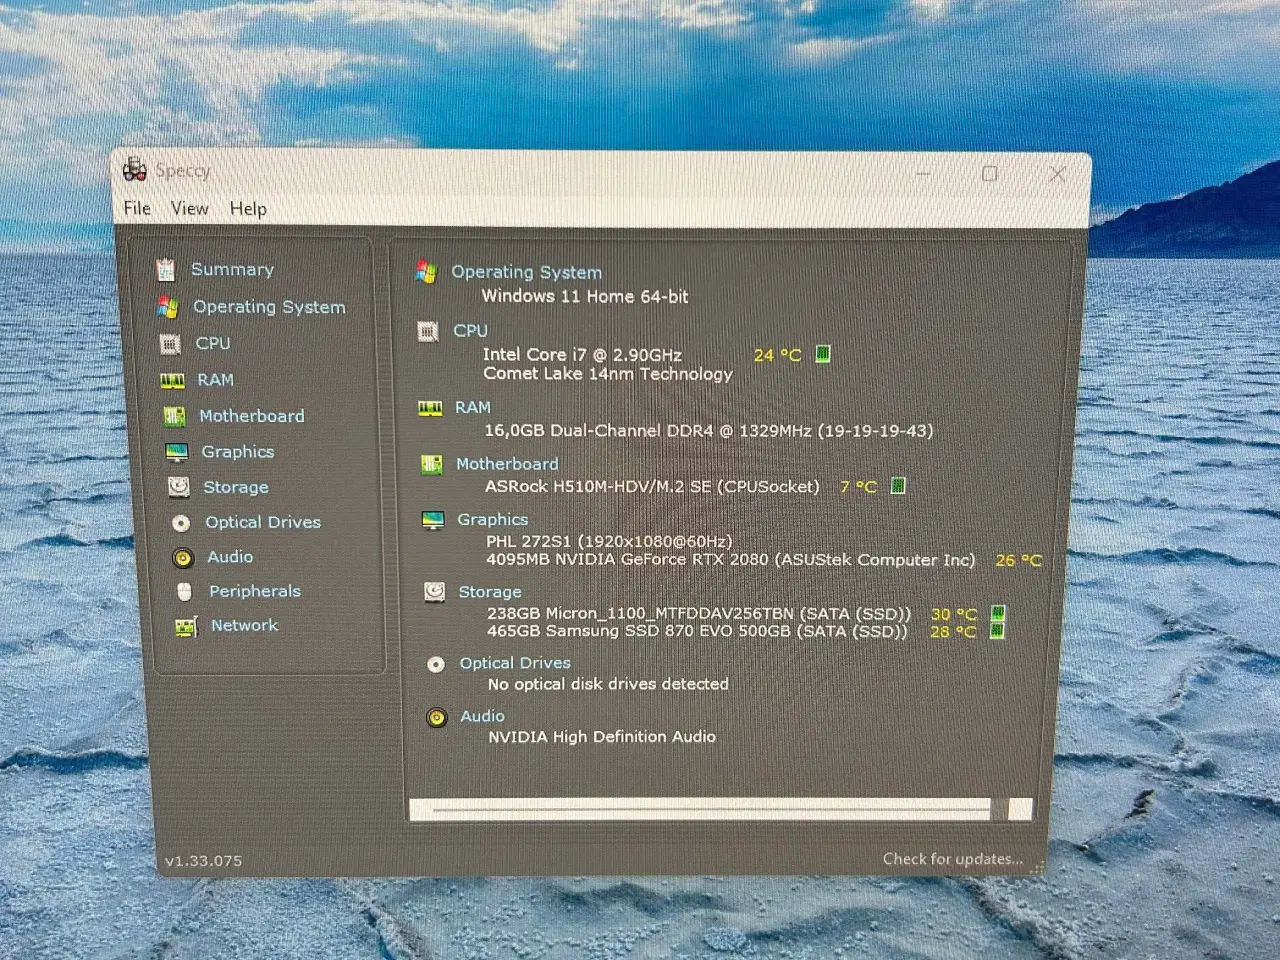Screen dimensions: 1280x960
Task: Click the Audio speaker icon in sidebar
Action: tap(182, 558)
